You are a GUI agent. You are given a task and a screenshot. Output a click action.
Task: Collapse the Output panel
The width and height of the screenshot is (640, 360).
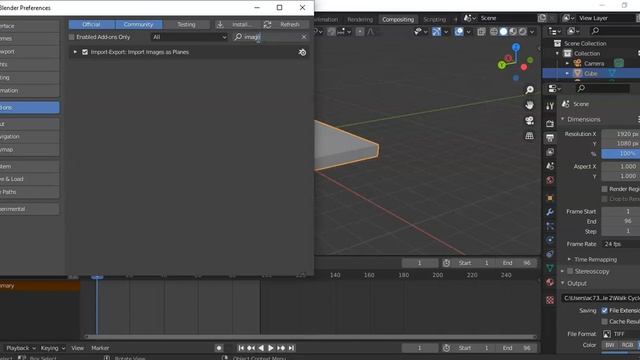pos(562,283)
